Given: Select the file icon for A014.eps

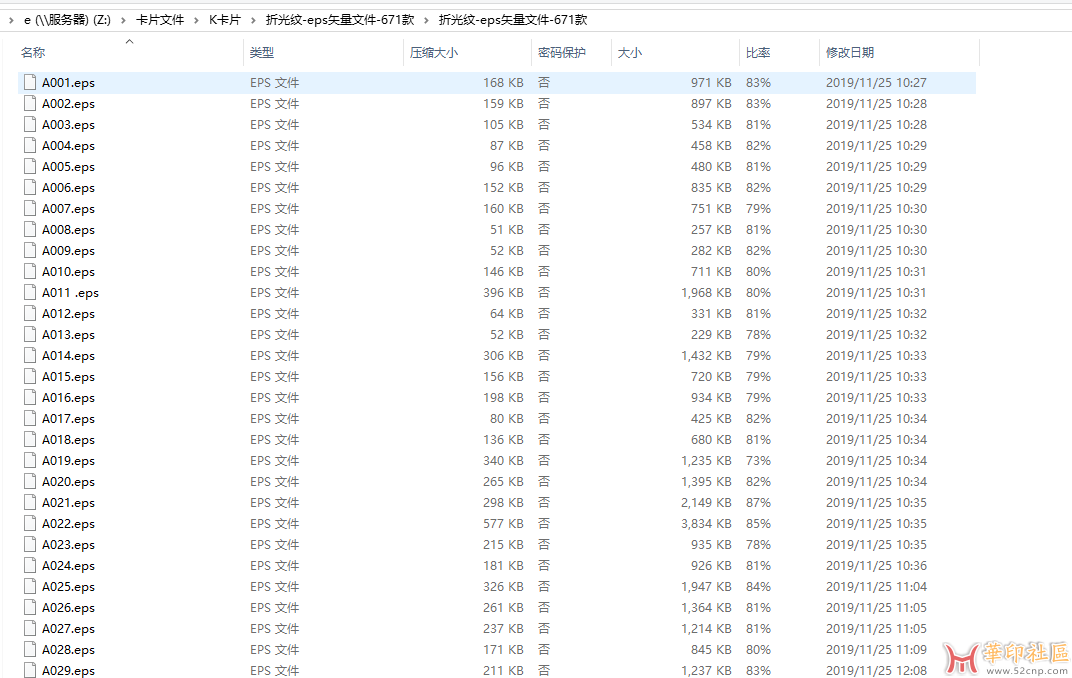Looking at the screenshot, I should click(x=29, y=356).
